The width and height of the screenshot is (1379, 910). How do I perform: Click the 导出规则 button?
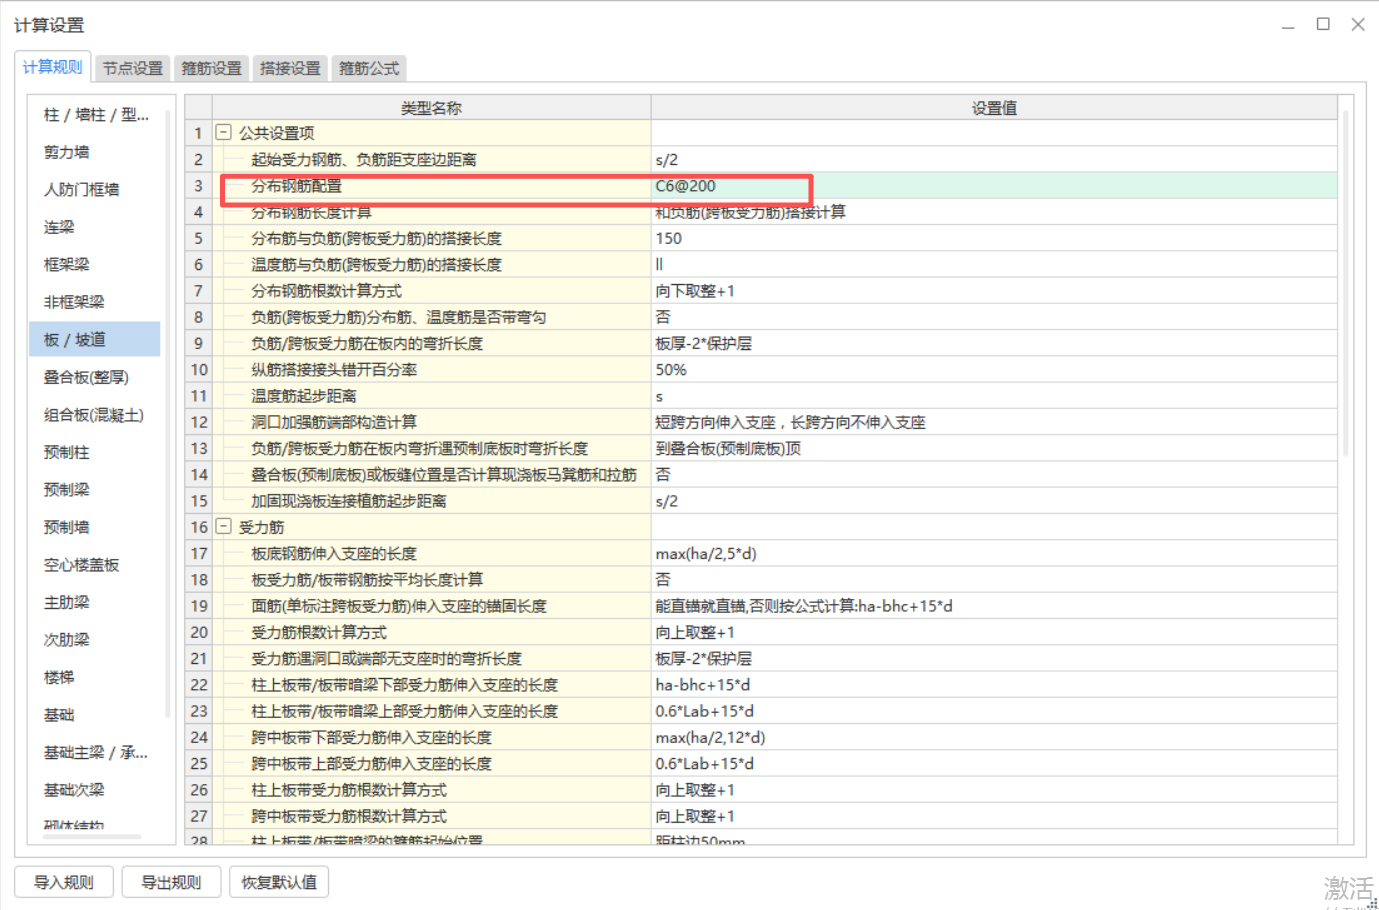pyautogui.click(x=171, y=881)
